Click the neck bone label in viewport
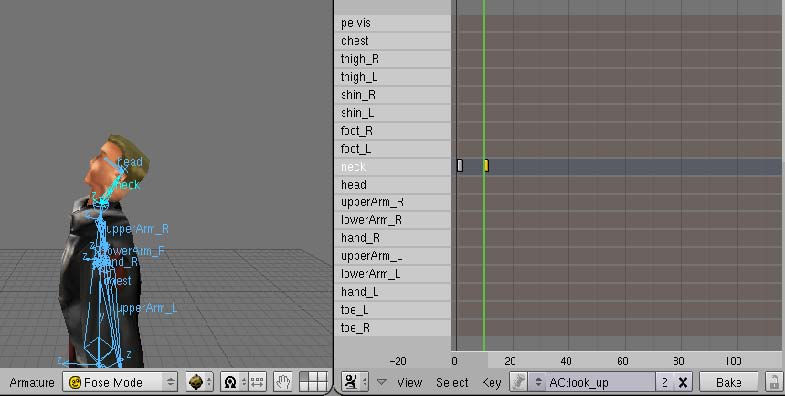This screenshot has width=785, height=396. tap(127, 185)
